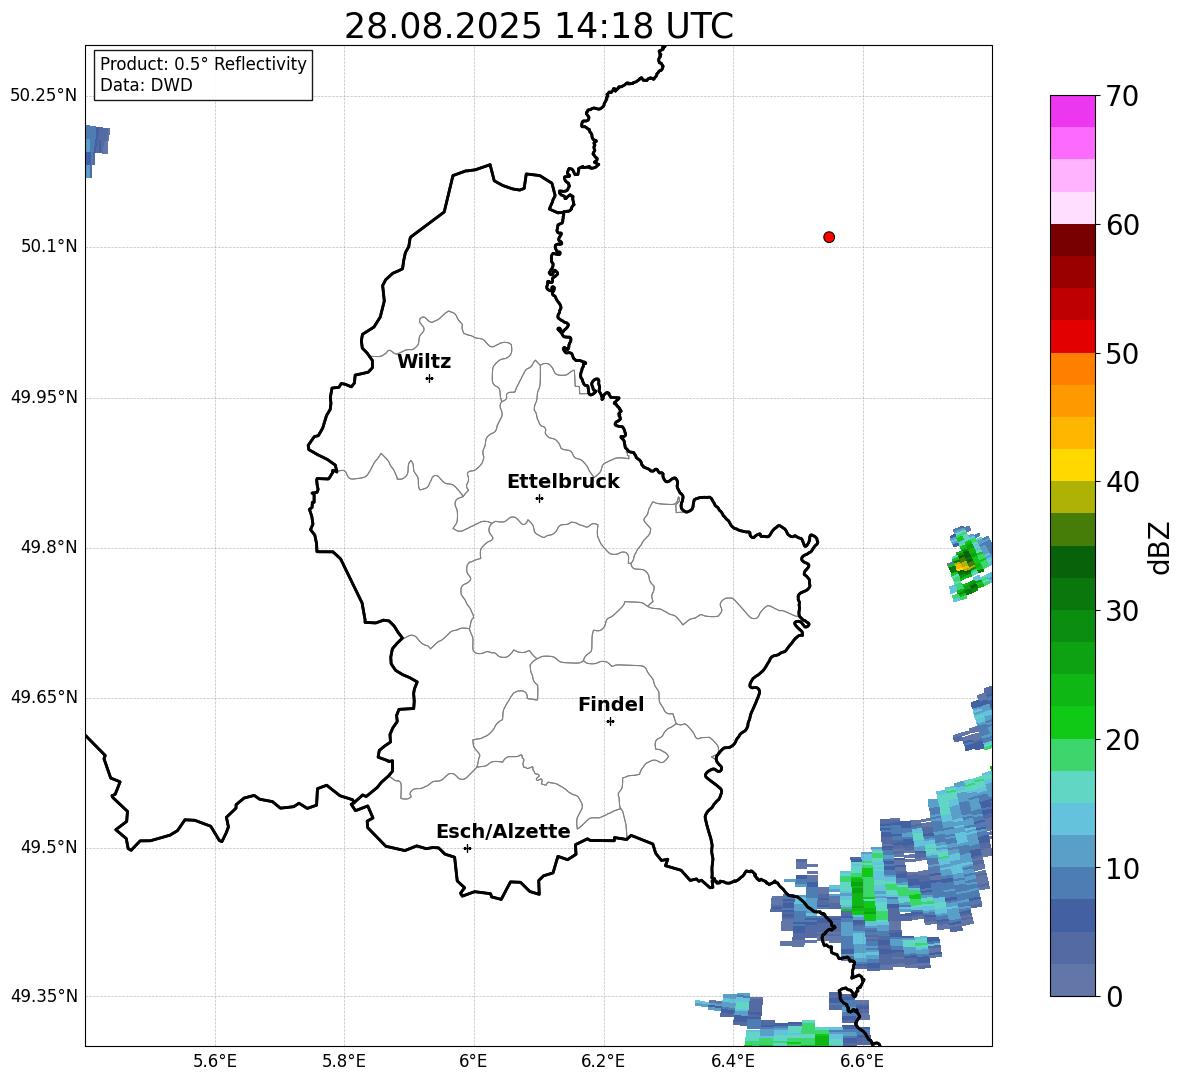The width and height of the screenshot is (1184, 1081).
Task: Click the small orange-cored storm cell near 49.8°N
Action: (970, 563)
